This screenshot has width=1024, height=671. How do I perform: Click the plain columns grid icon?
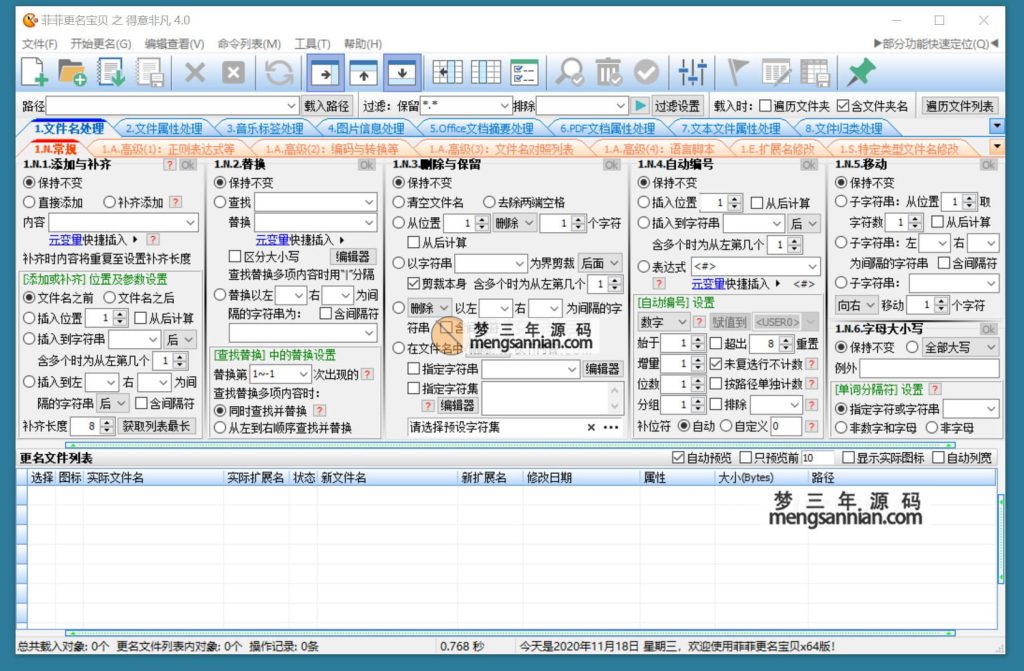(x=486, y=73)
